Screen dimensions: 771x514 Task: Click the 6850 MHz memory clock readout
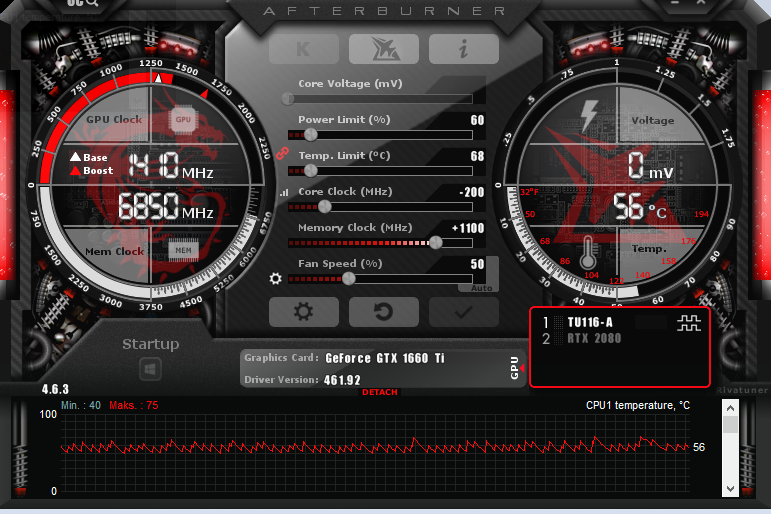(x=166, y=206)
